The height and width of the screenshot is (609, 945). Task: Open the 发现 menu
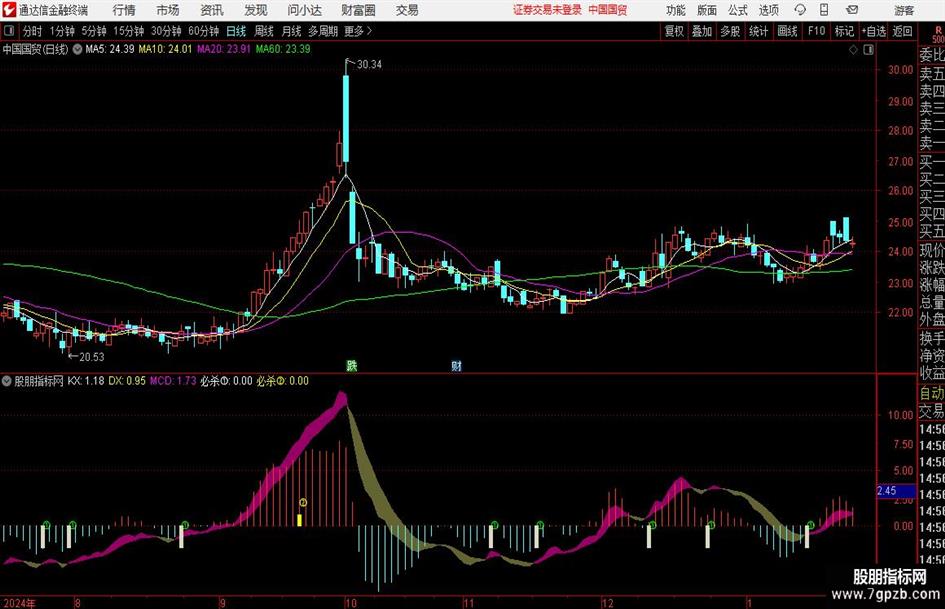click(256, 10)
